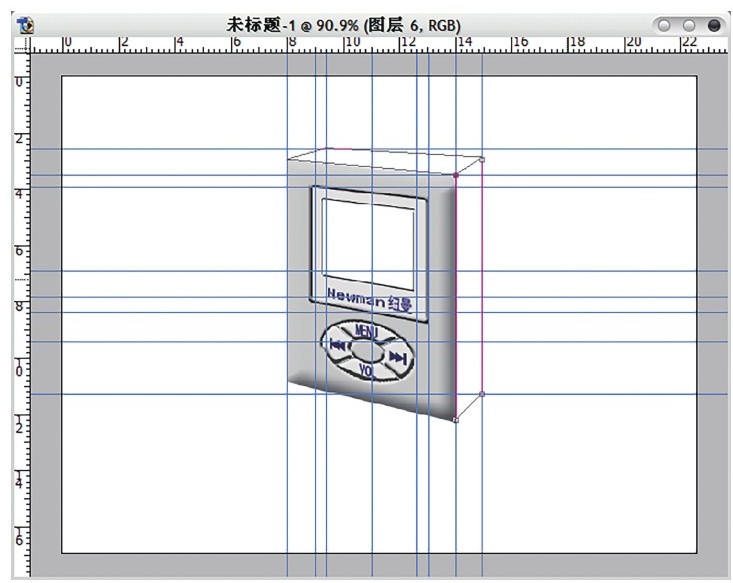Click the VOL label on the player wheel
The width and height of the screenshot is (733, 583).
point(367,371)
